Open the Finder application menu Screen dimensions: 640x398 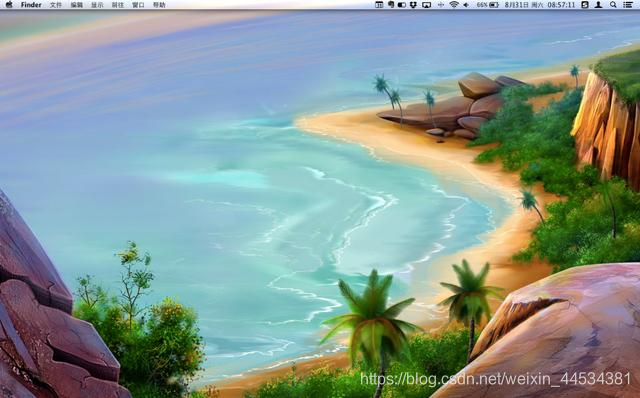click(31, 5)
